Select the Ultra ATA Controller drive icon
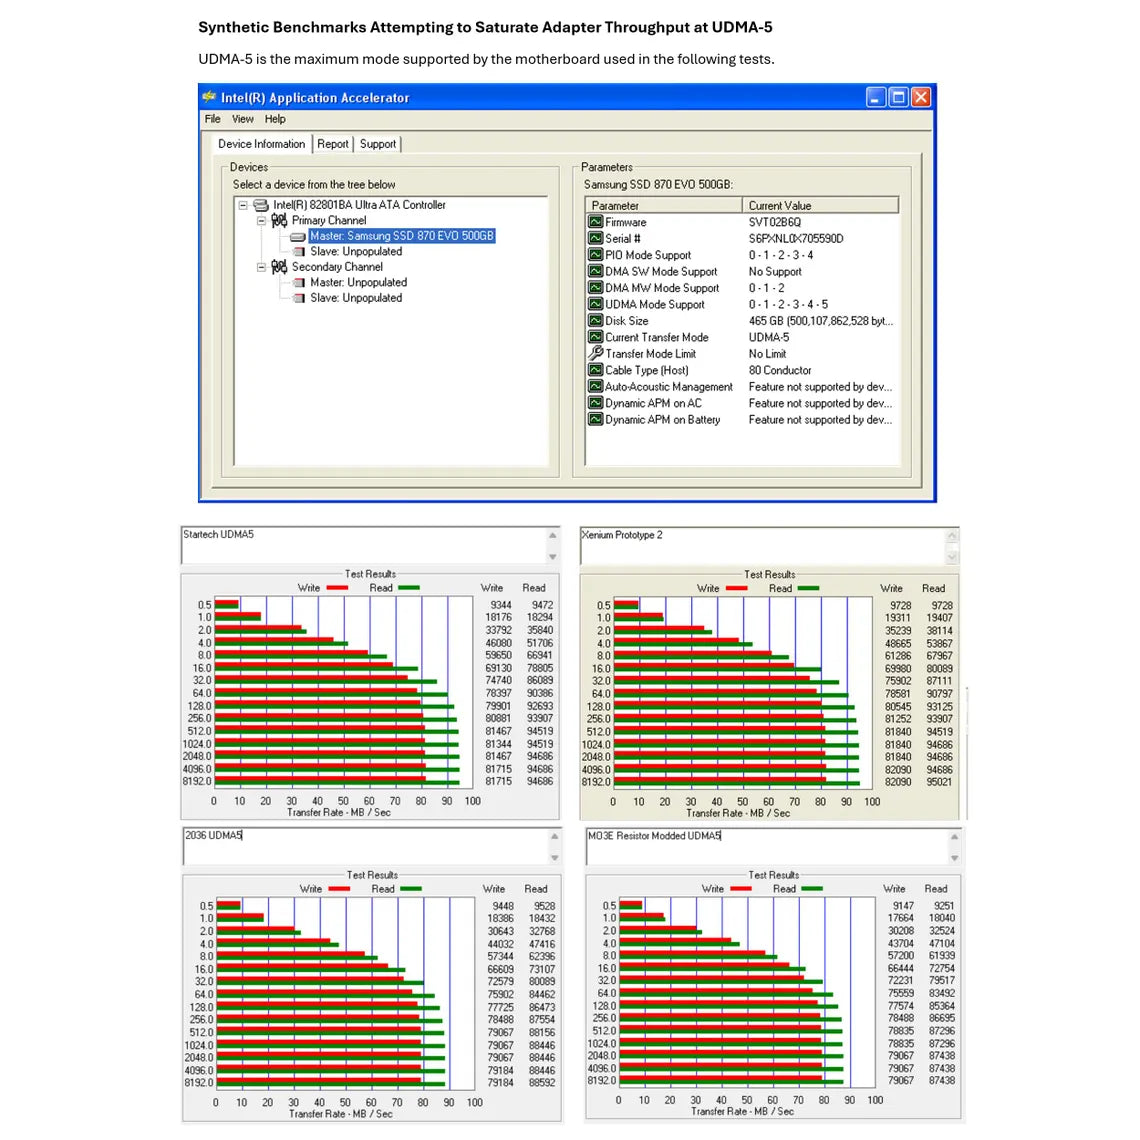Screen dimensions: 1140x1140 (261, 205)
